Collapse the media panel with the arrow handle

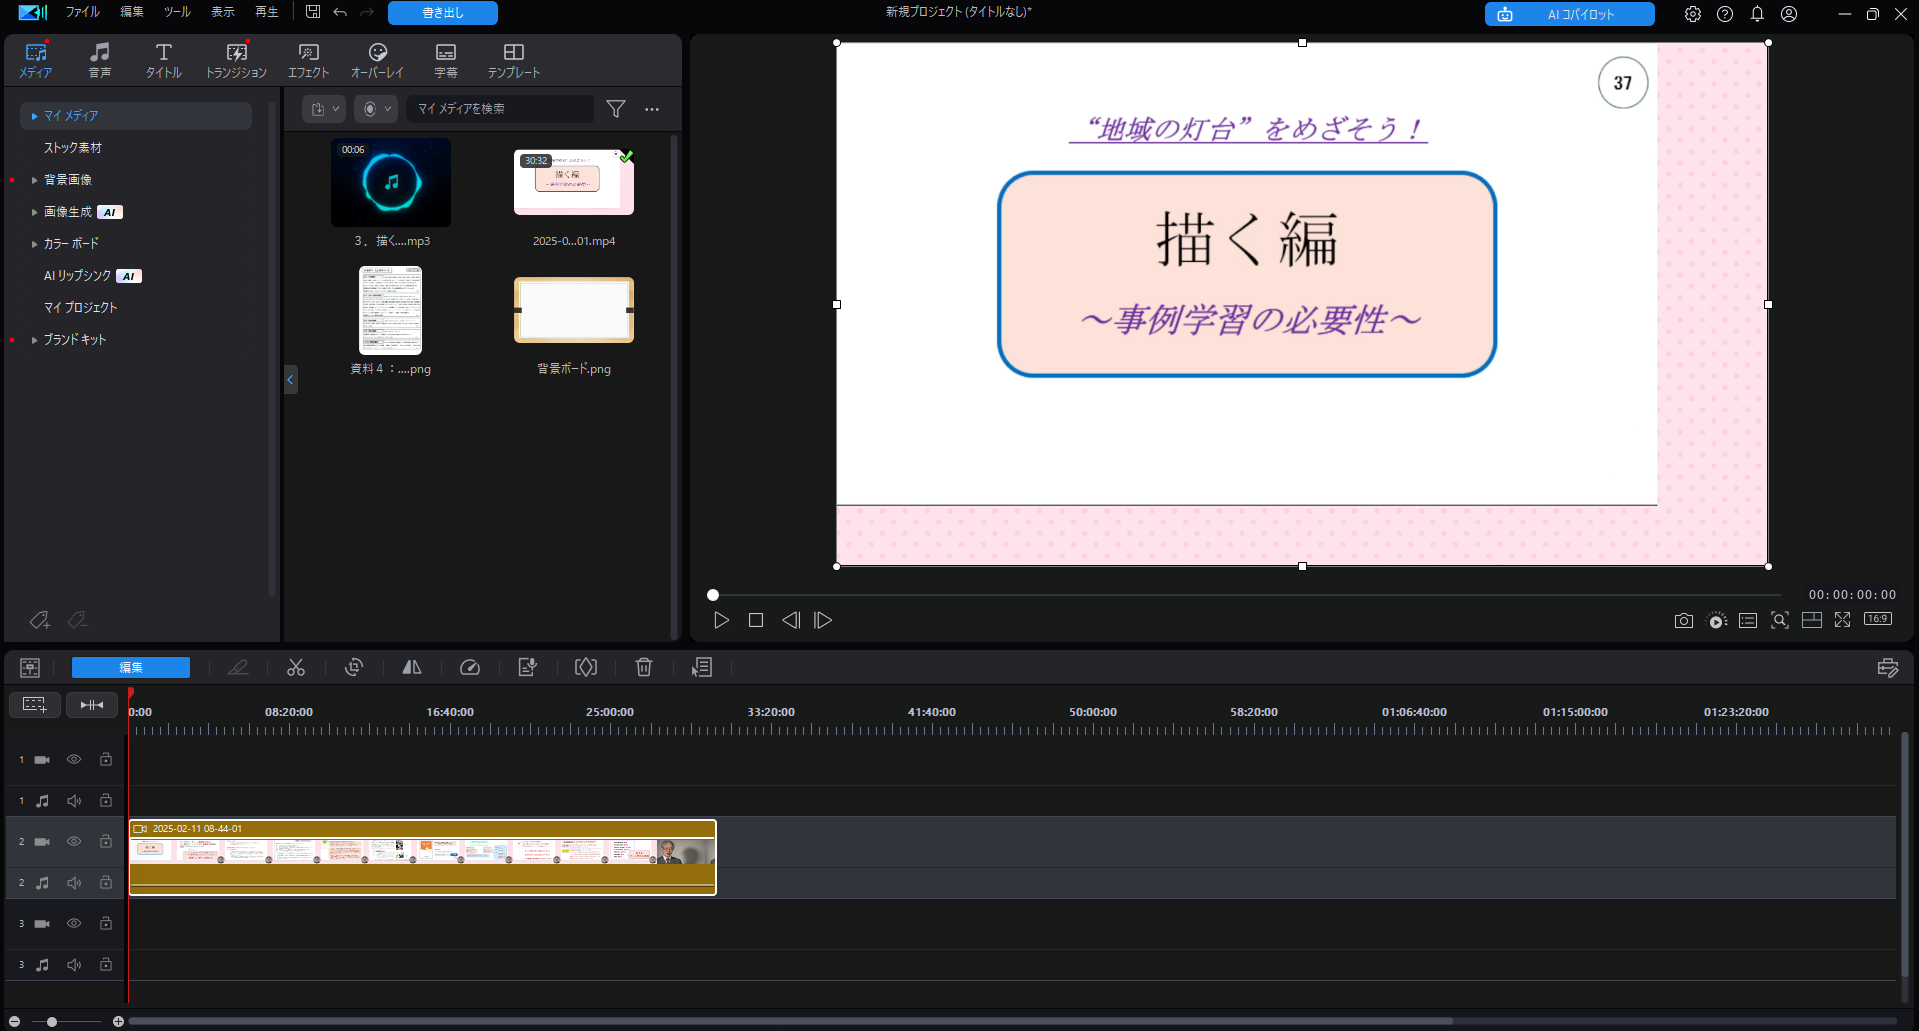[x=290, y=379]
